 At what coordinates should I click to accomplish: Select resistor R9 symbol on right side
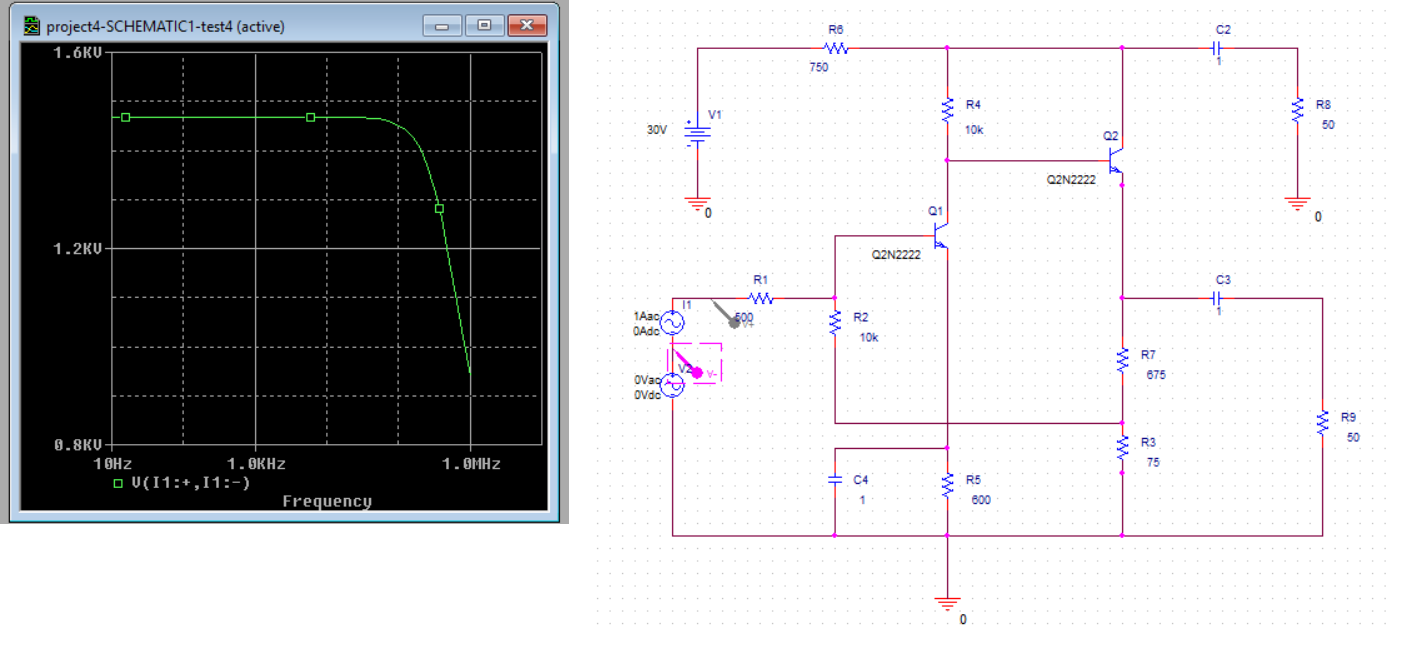[1322, 422]
